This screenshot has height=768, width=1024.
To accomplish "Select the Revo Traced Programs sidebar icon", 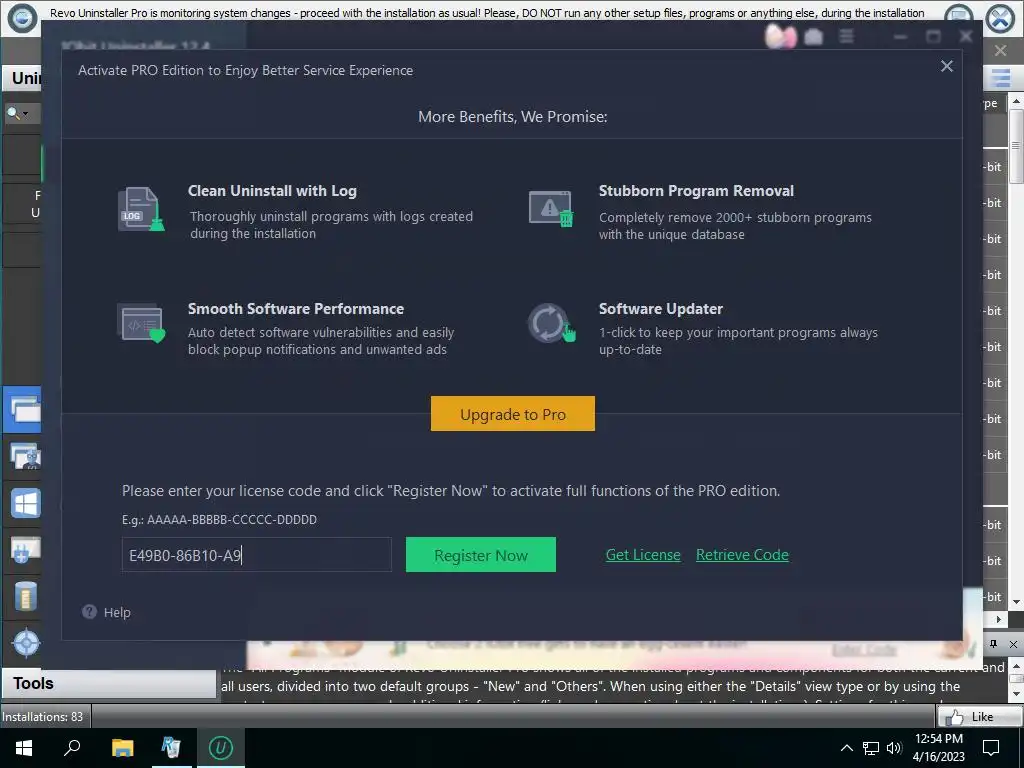I will coord(25,456).
